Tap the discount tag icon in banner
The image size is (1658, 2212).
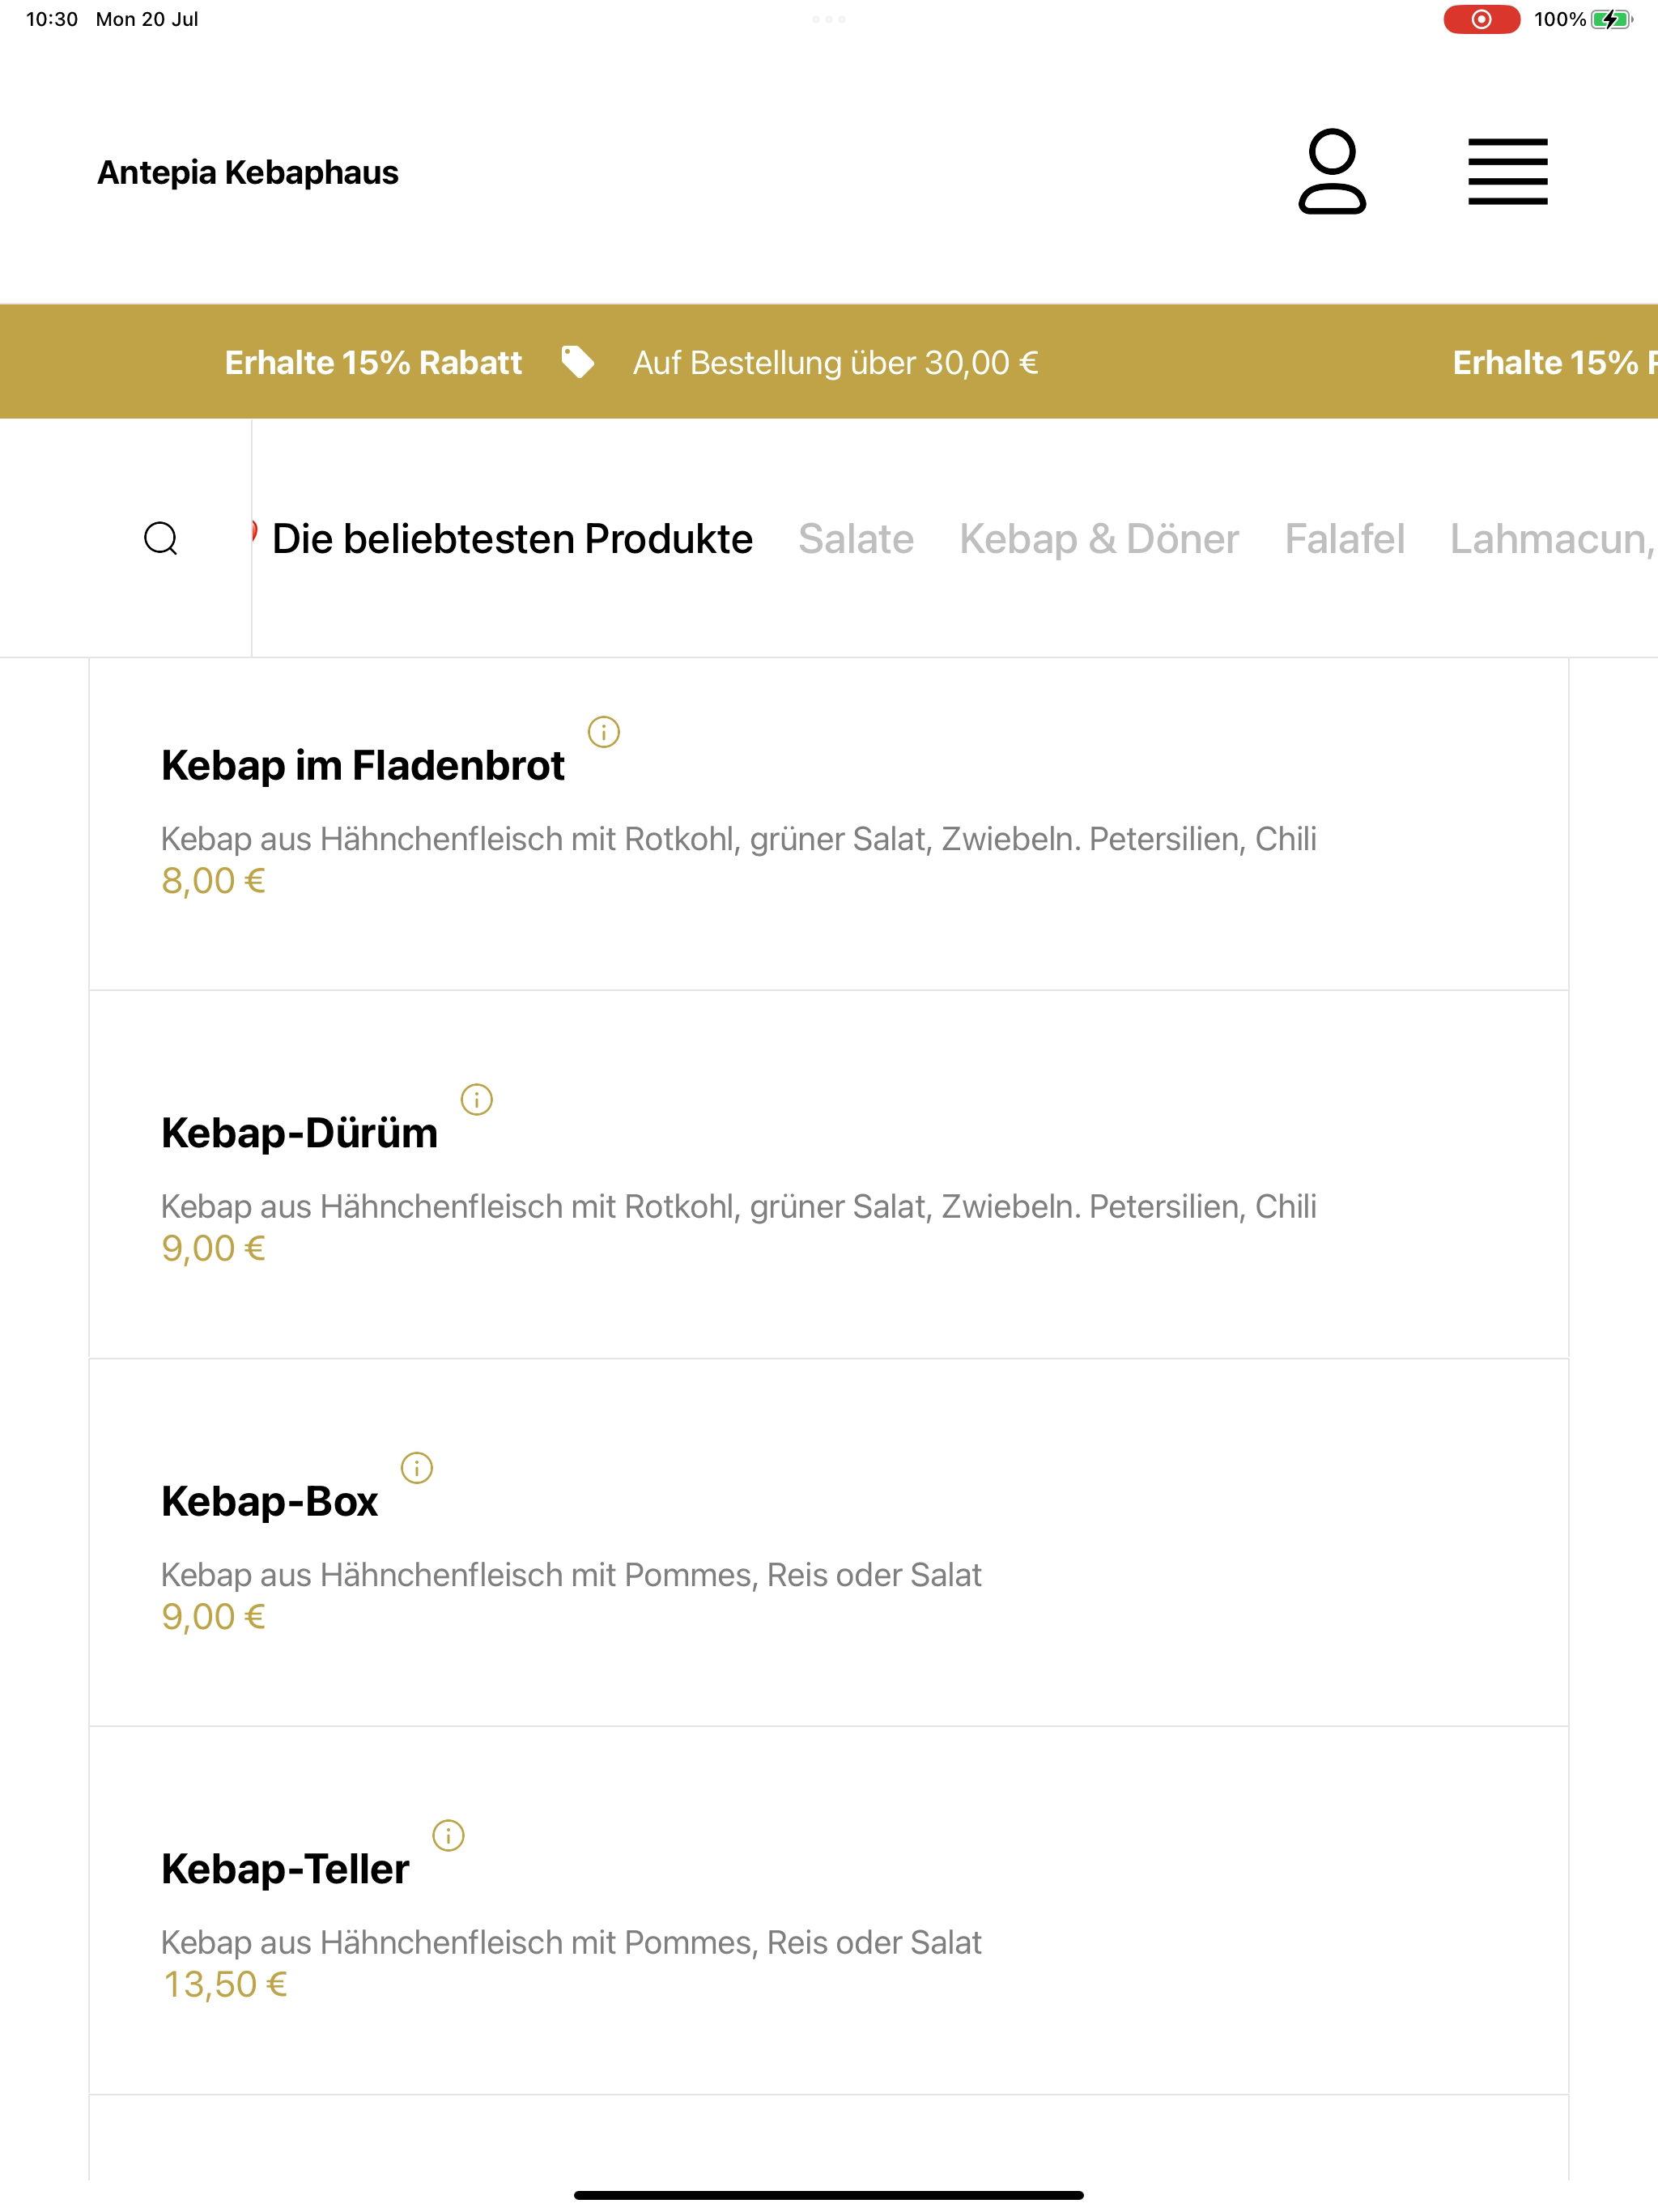point(577,362)
